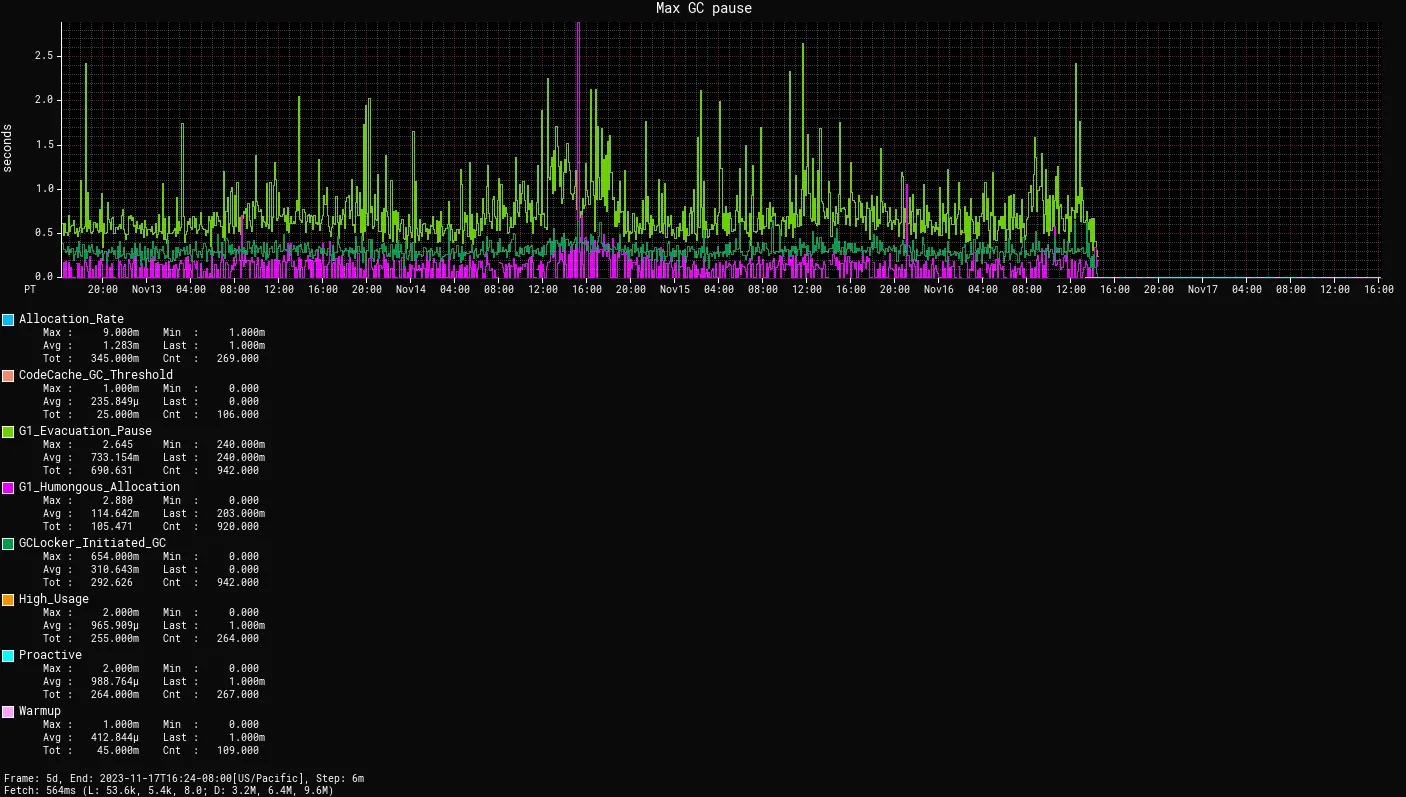Image resolution: width=1406 pixels, height=797 pixels.
Task: Click GCLocker_Initiated_GC Tot value 292.626
Action: tap(112, 582)
